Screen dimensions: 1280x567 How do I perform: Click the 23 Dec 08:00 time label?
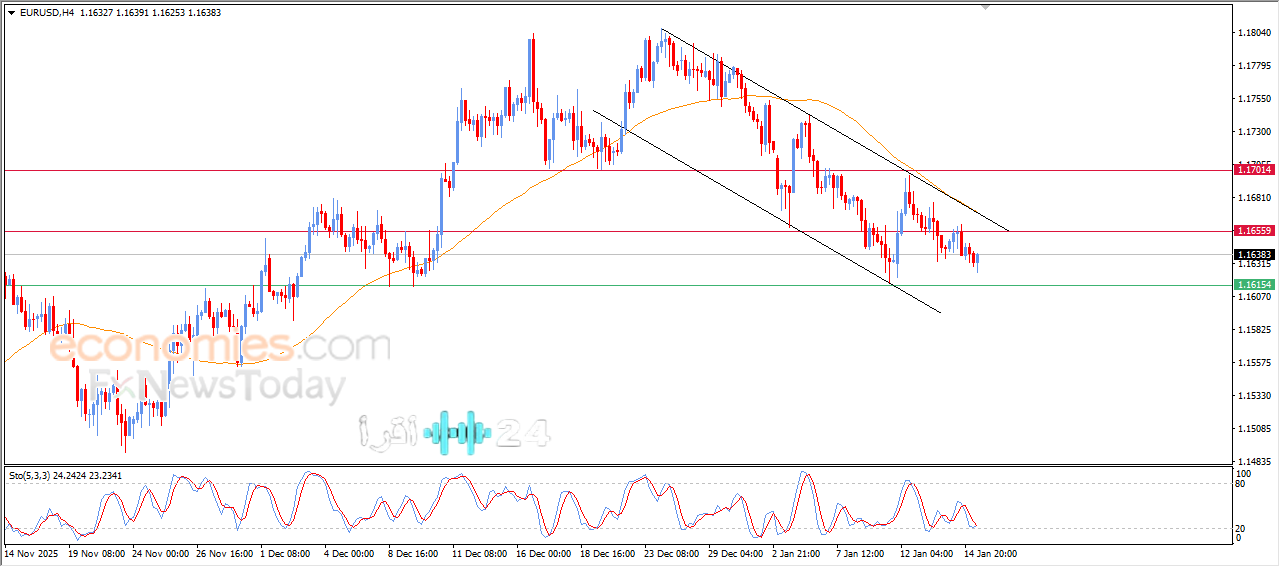tap(670, 553)
